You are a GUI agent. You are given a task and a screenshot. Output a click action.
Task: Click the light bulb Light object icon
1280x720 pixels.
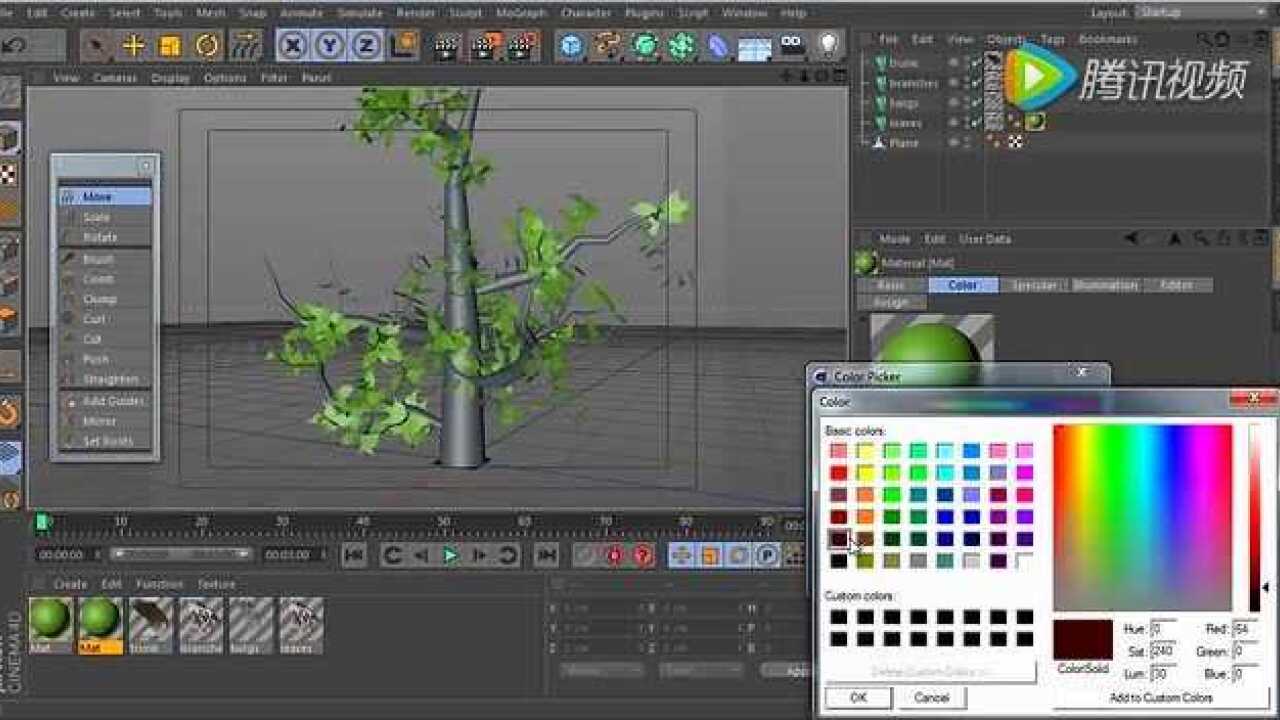click(x=828, y=46)
